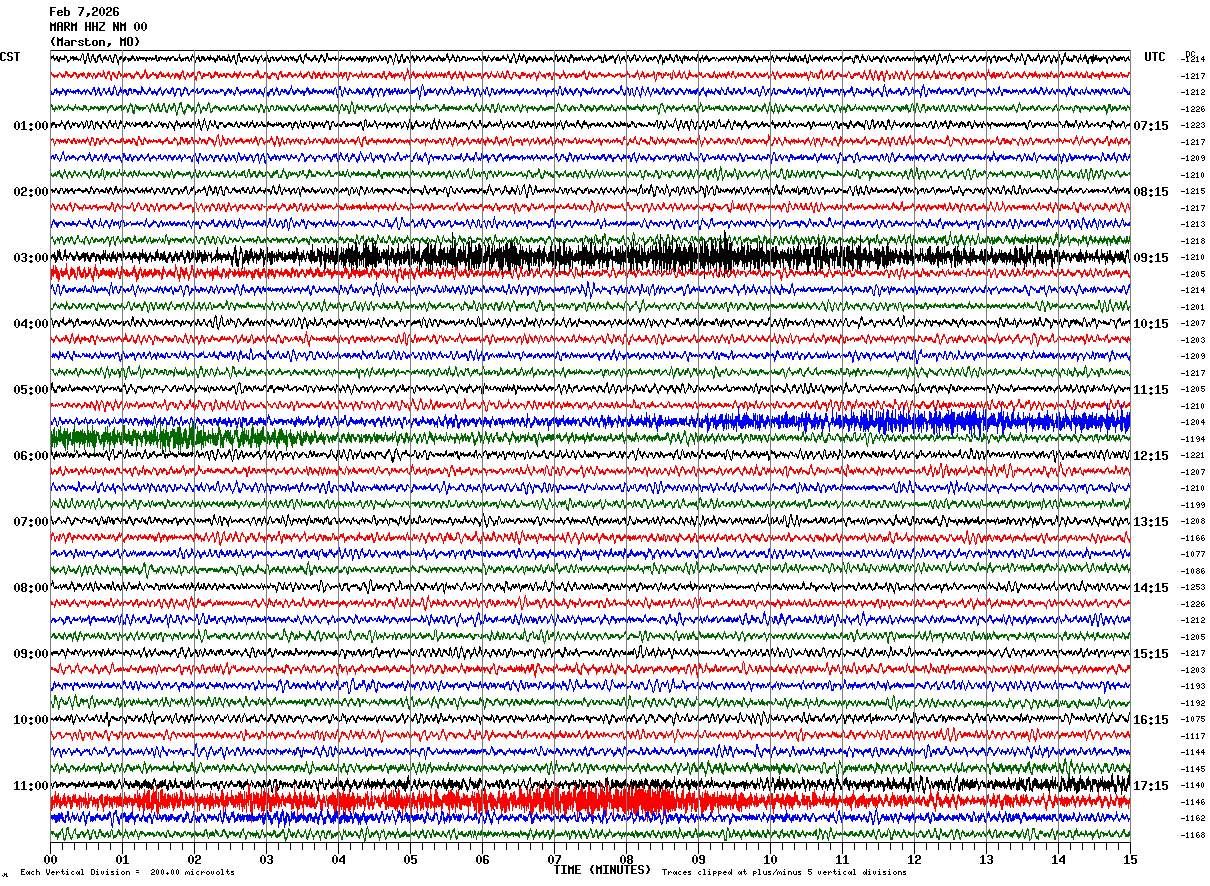Click minute 13 tick label on time axis
The height and width of the screenshot is (886, 1210).
point(986,859)
